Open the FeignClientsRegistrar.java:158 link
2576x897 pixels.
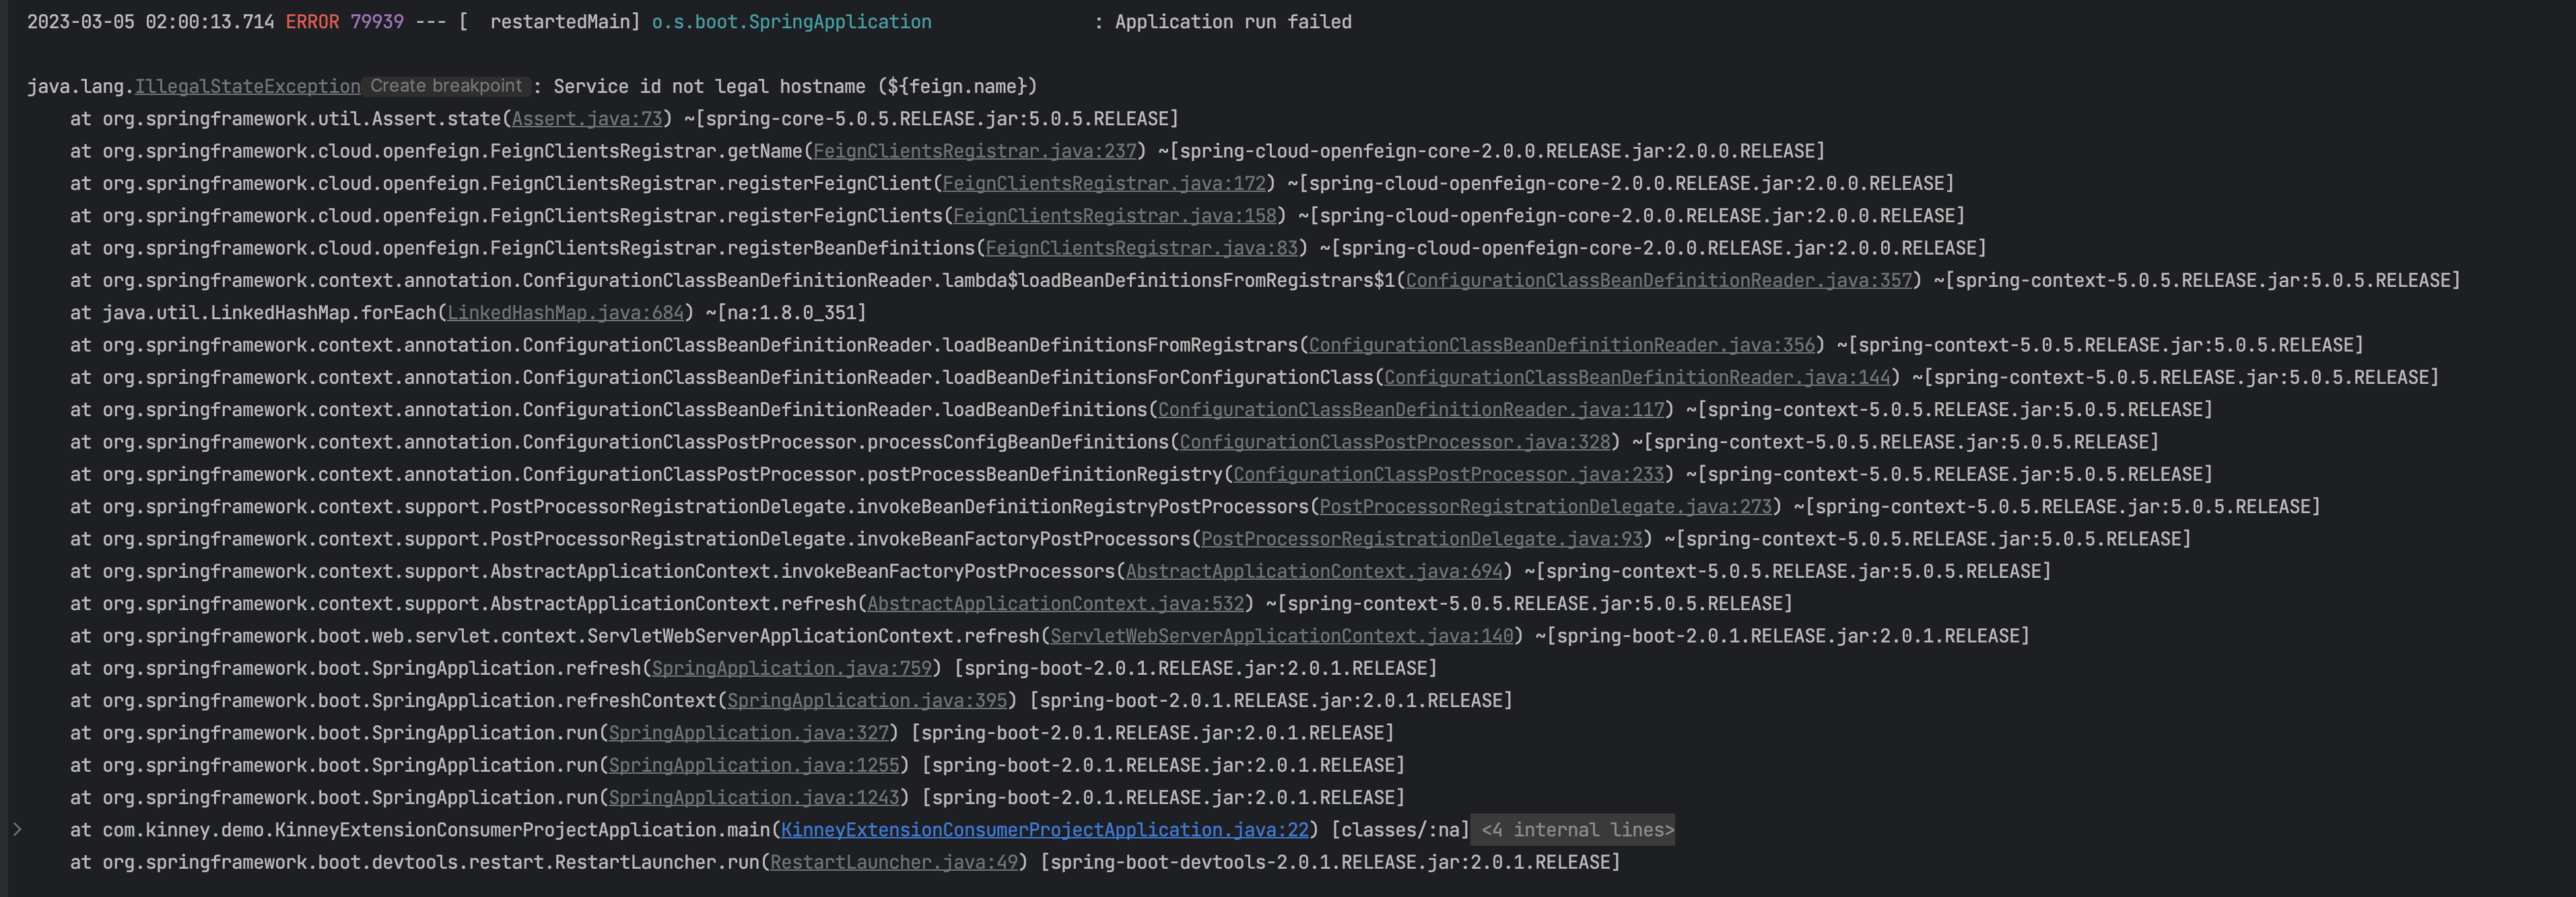(1114, 216)
